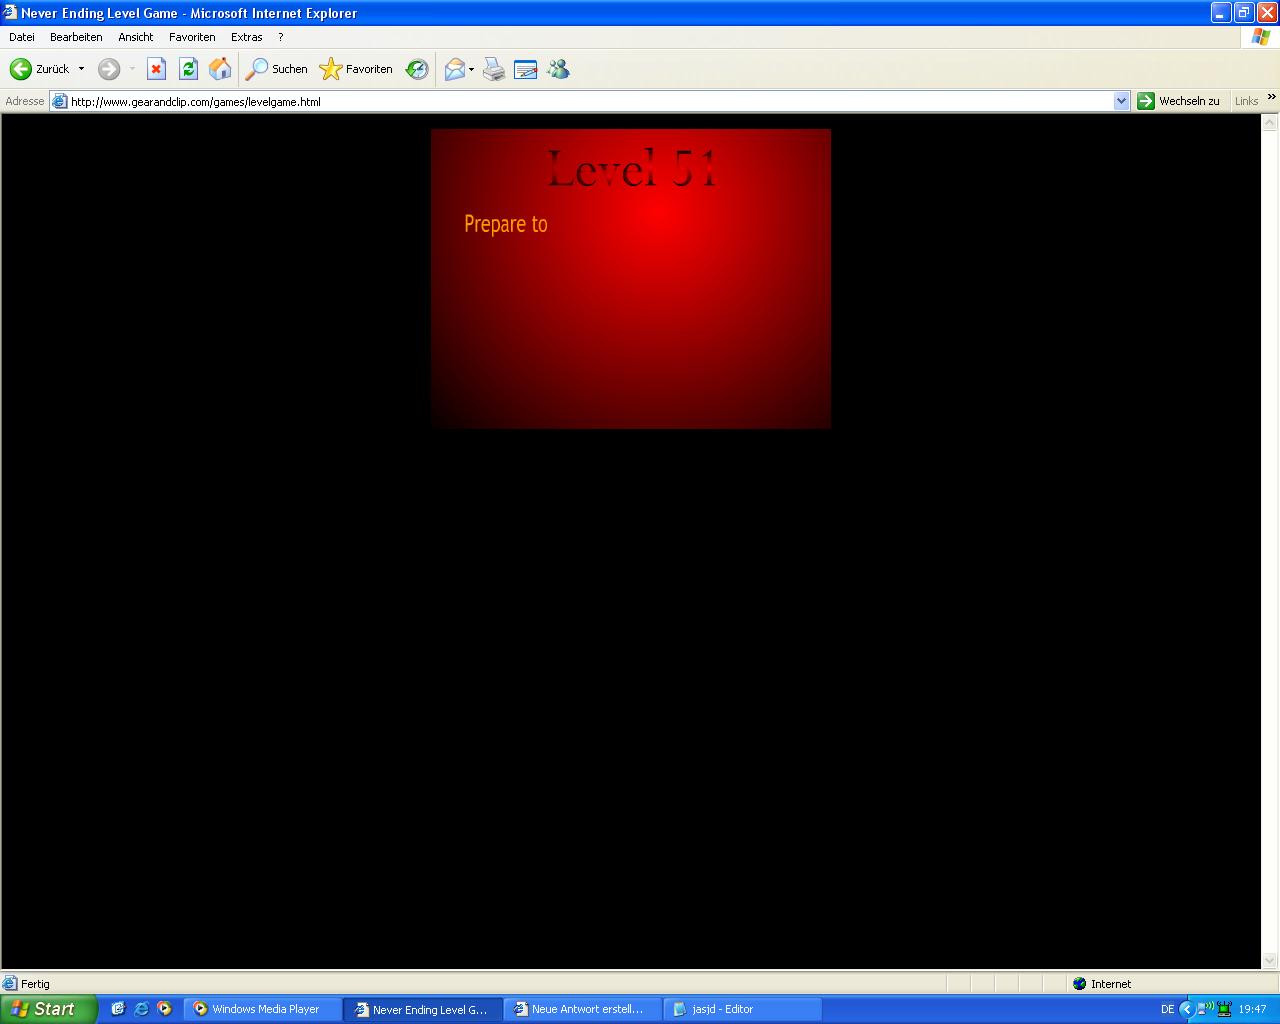The width and height of the screenshot is (1280, 1024).
Task: Go to the home page icon
Action: (x=220, y=69)
